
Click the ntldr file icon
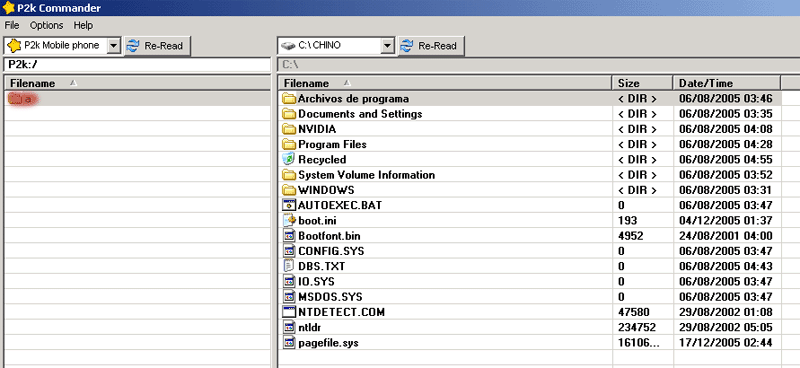pyautogui.click(x=289, y=327)
